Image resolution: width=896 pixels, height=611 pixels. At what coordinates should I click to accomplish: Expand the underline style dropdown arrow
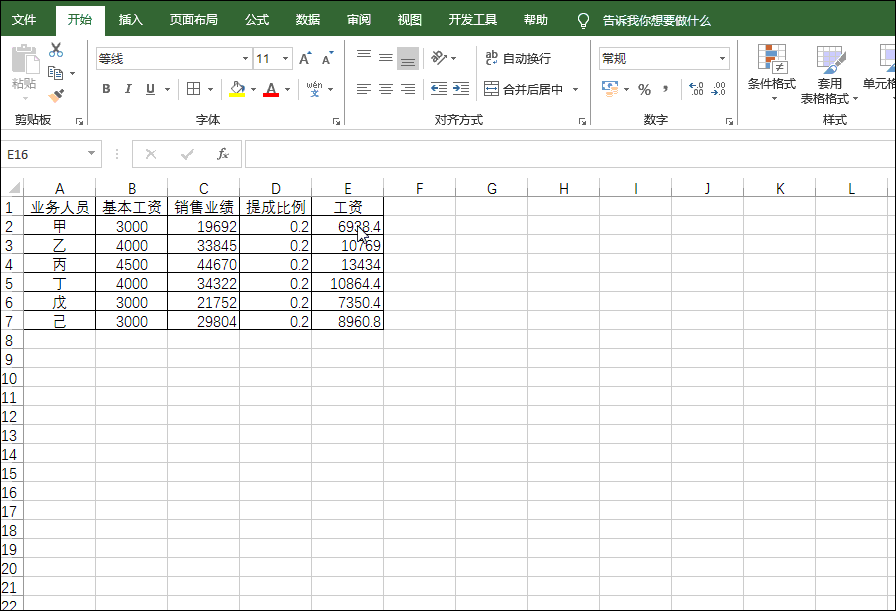click(x=167, y=90)
